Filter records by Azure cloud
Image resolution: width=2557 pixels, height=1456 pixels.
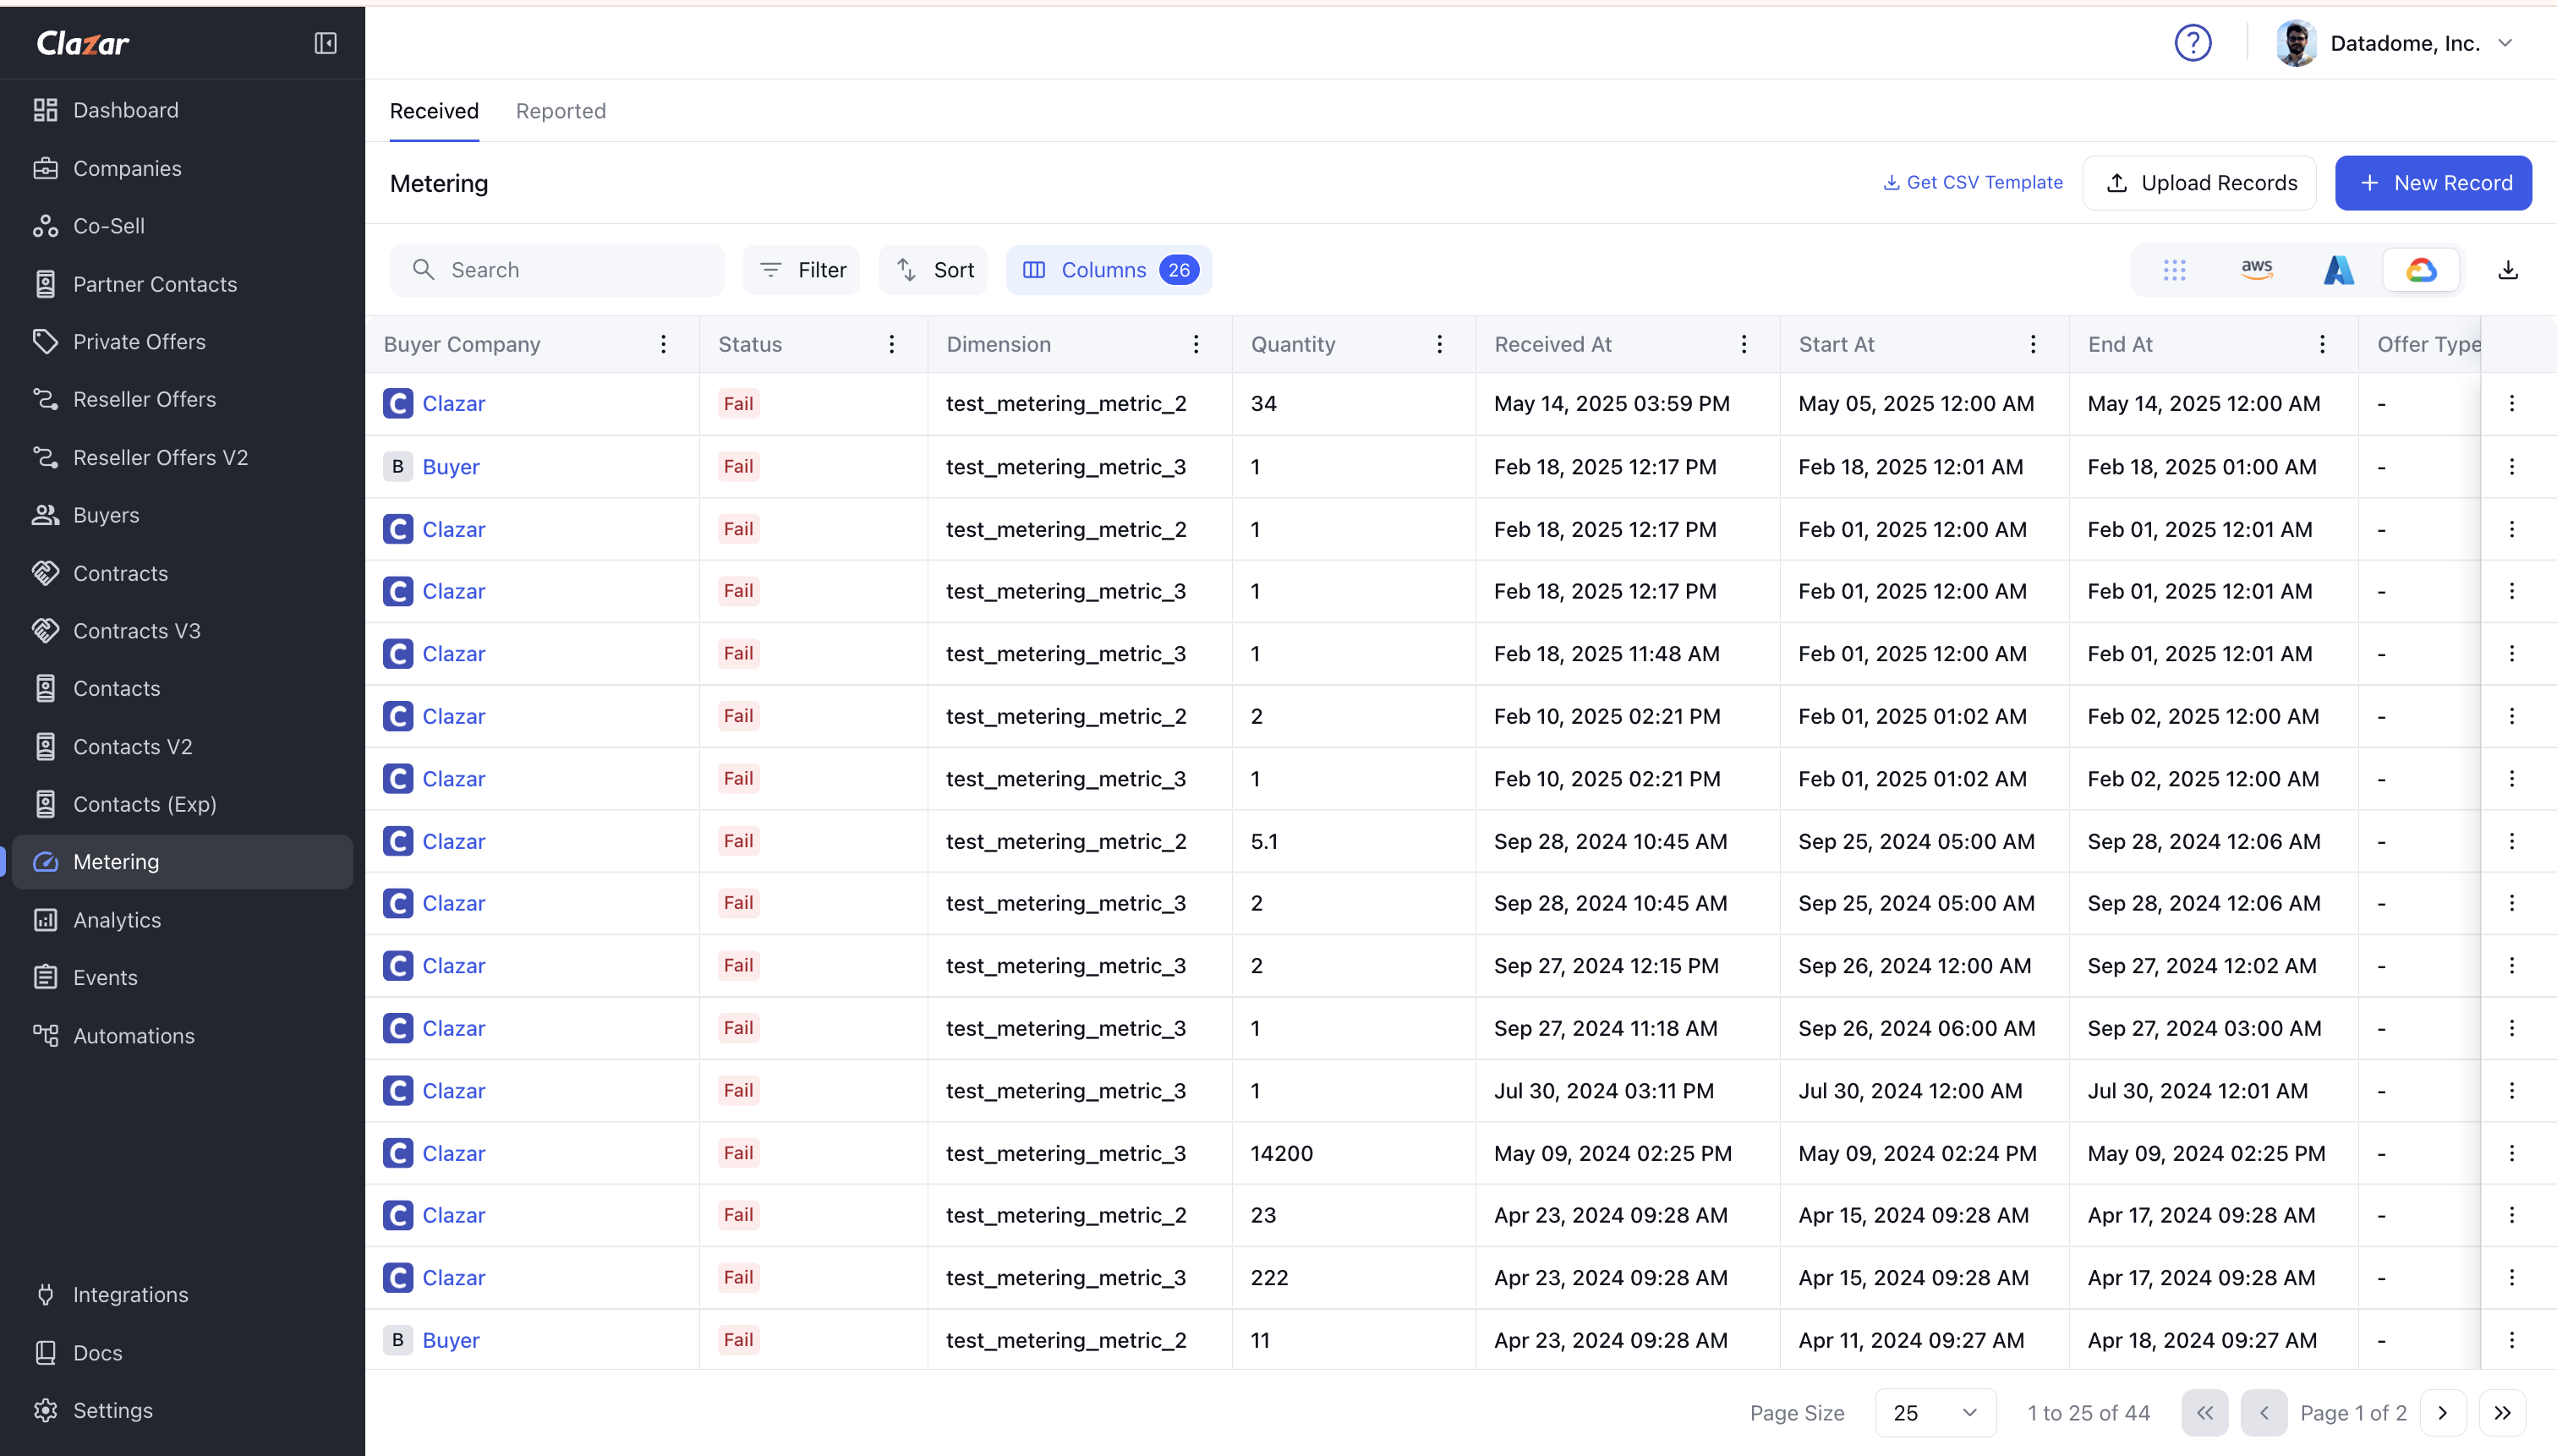(2339, 270)
